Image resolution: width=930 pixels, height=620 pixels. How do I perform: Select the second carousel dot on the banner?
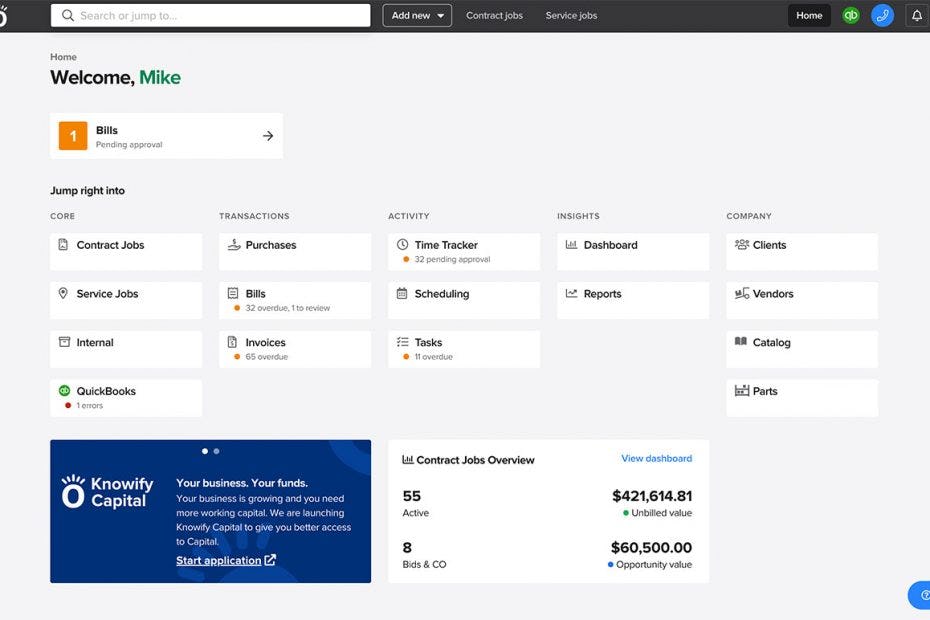pyautogui.click(x=216, y=450)
